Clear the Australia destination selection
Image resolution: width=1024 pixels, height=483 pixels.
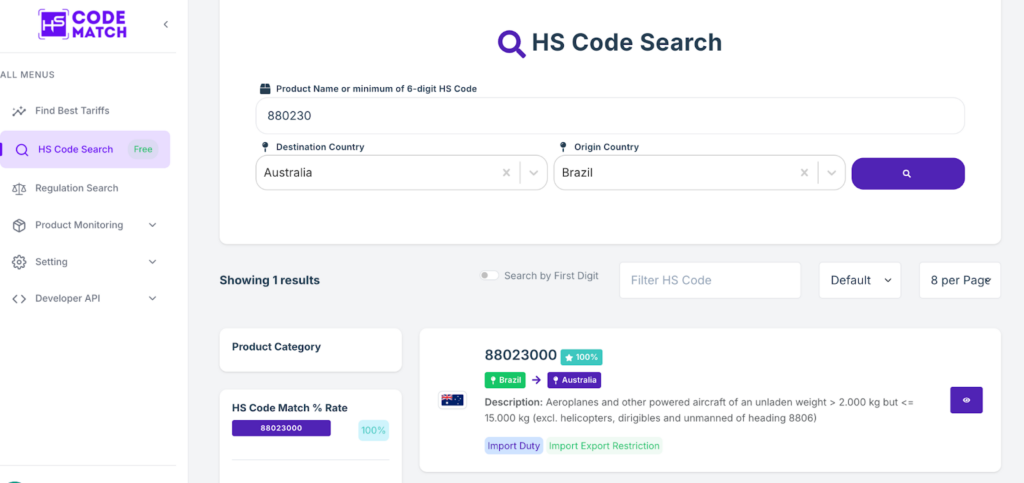(x=506, y=173)
